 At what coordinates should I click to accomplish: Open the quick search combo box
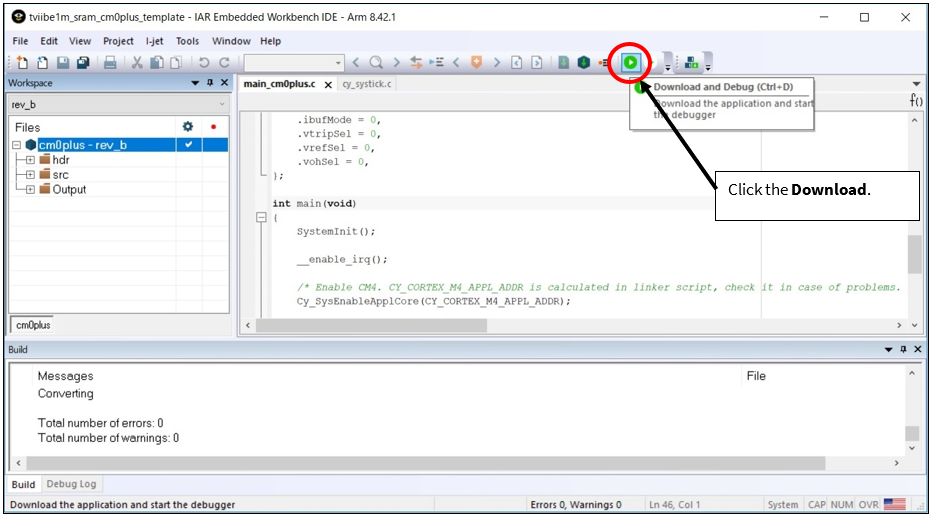click(x=294, y=63)
